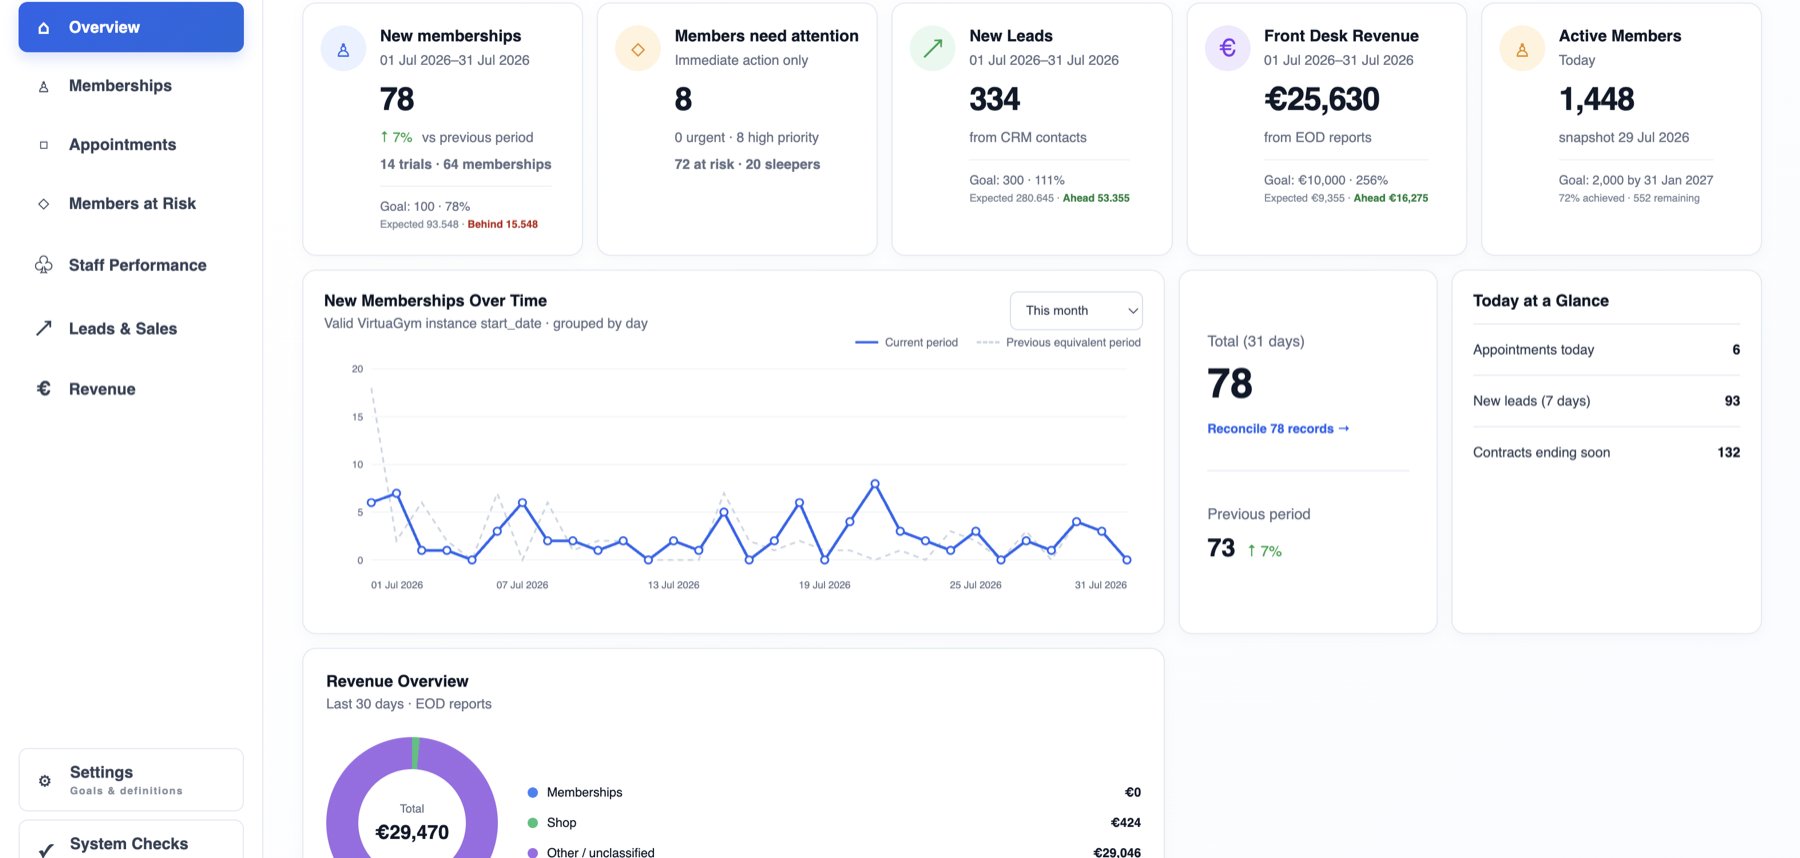
Task: Open Members at Risk page
Action: click(x=131, y=204)
